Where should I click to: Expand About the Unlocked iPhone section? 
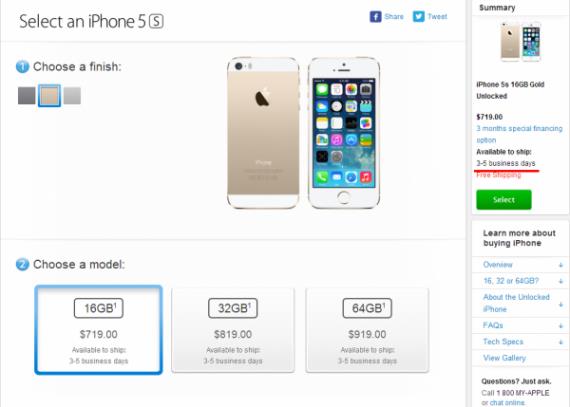click(521, 303)
